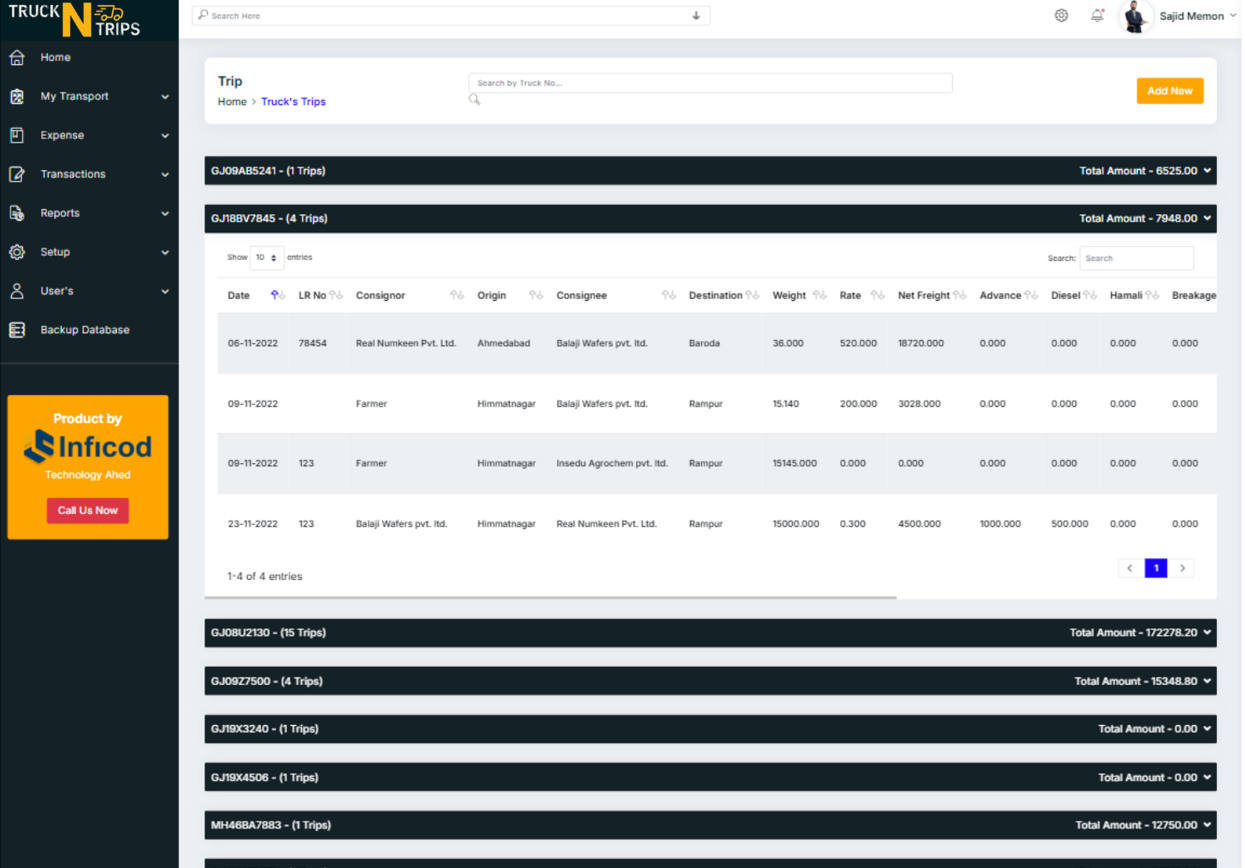The width and height of the screenshot is (1245, 868).
Task: Click the Search by Truck No field
Action: coord(710,83)
